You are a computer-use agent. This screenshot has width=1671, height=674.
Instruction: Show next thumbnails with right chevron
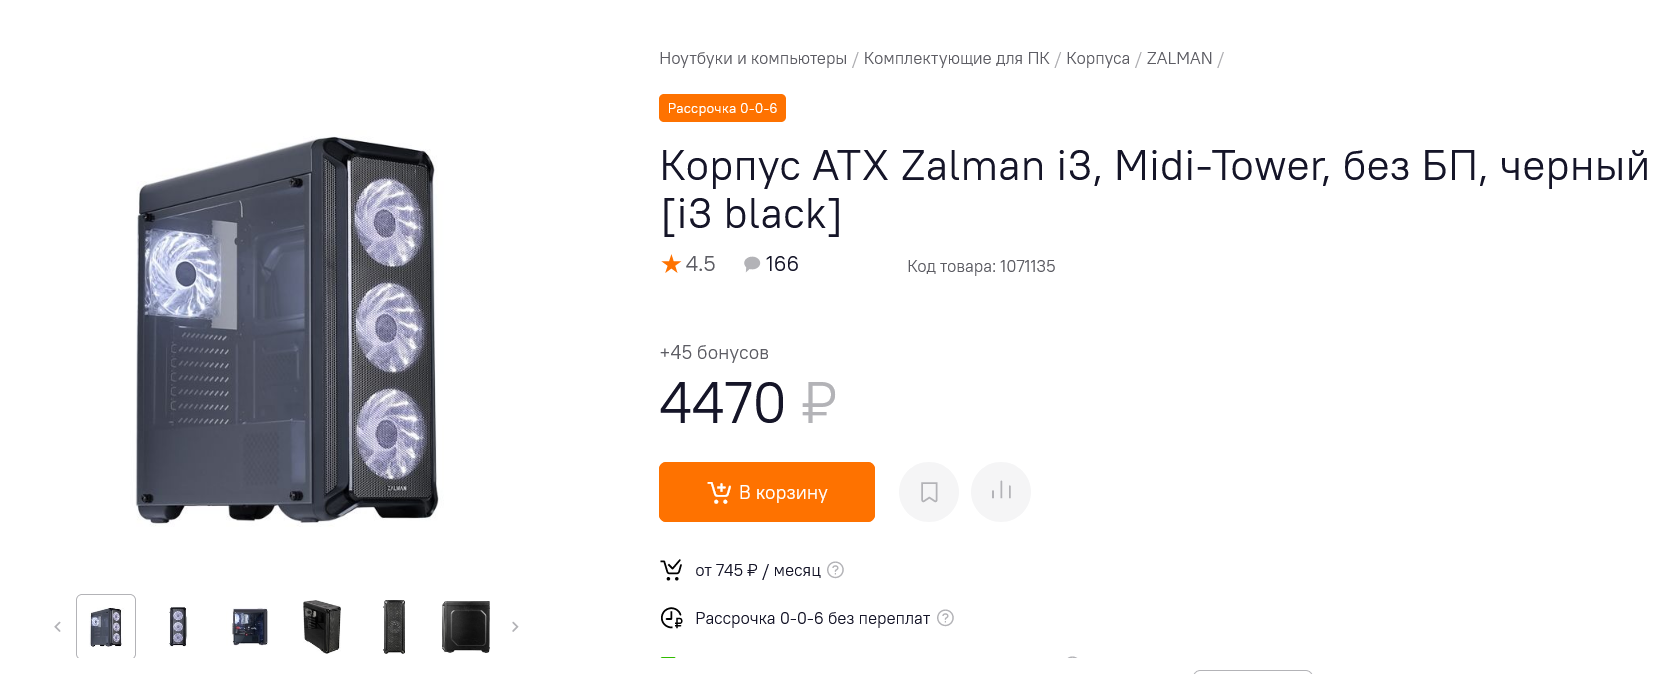515,627
